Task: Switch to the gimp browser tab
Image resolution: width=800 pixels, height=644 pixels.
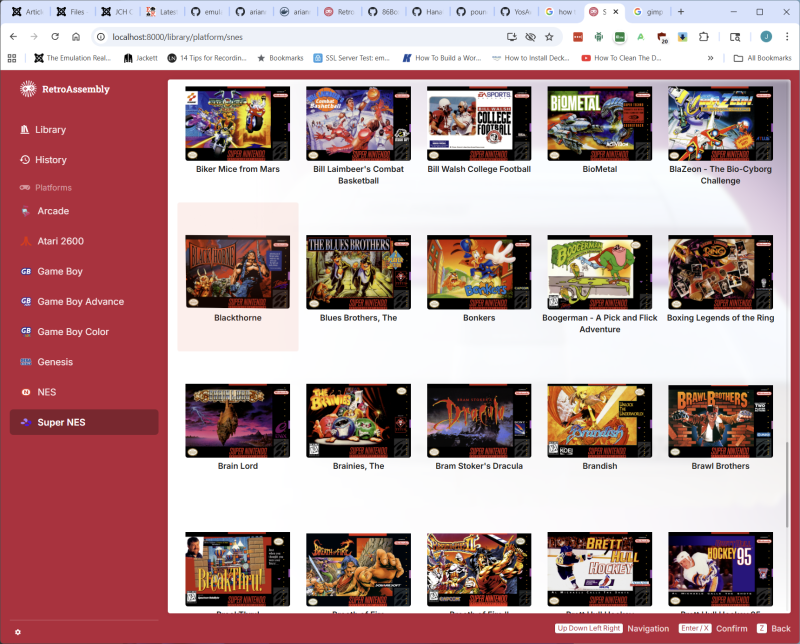Action: click(650, 12)
